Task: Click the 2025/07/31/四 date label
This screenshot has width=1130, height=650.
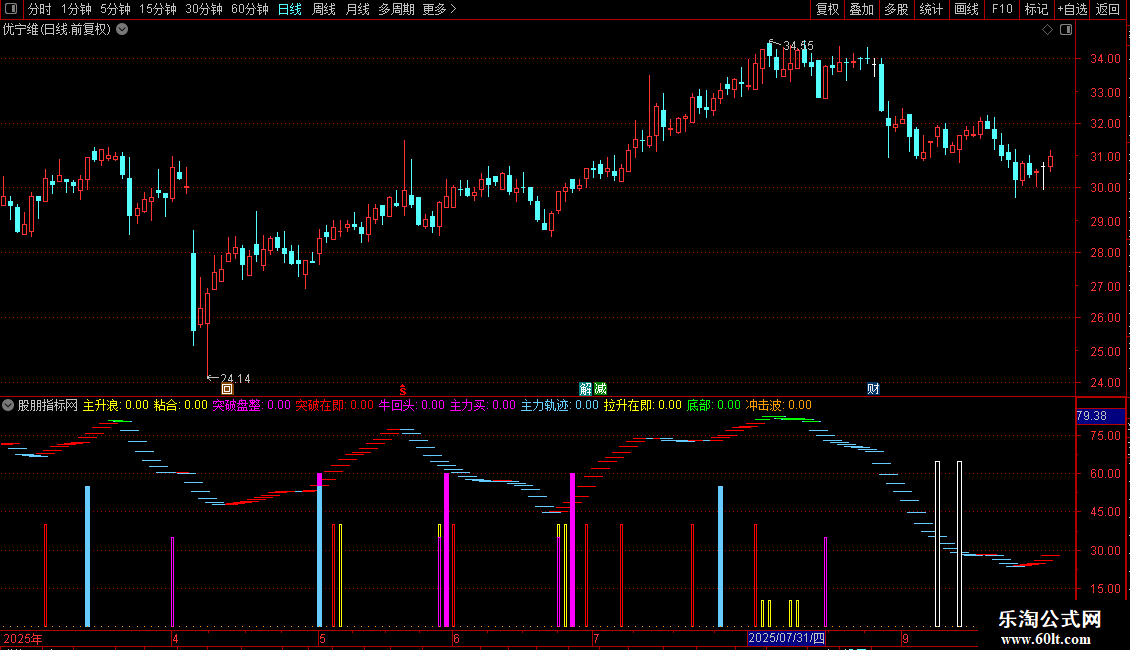Action: click(786, 638)
